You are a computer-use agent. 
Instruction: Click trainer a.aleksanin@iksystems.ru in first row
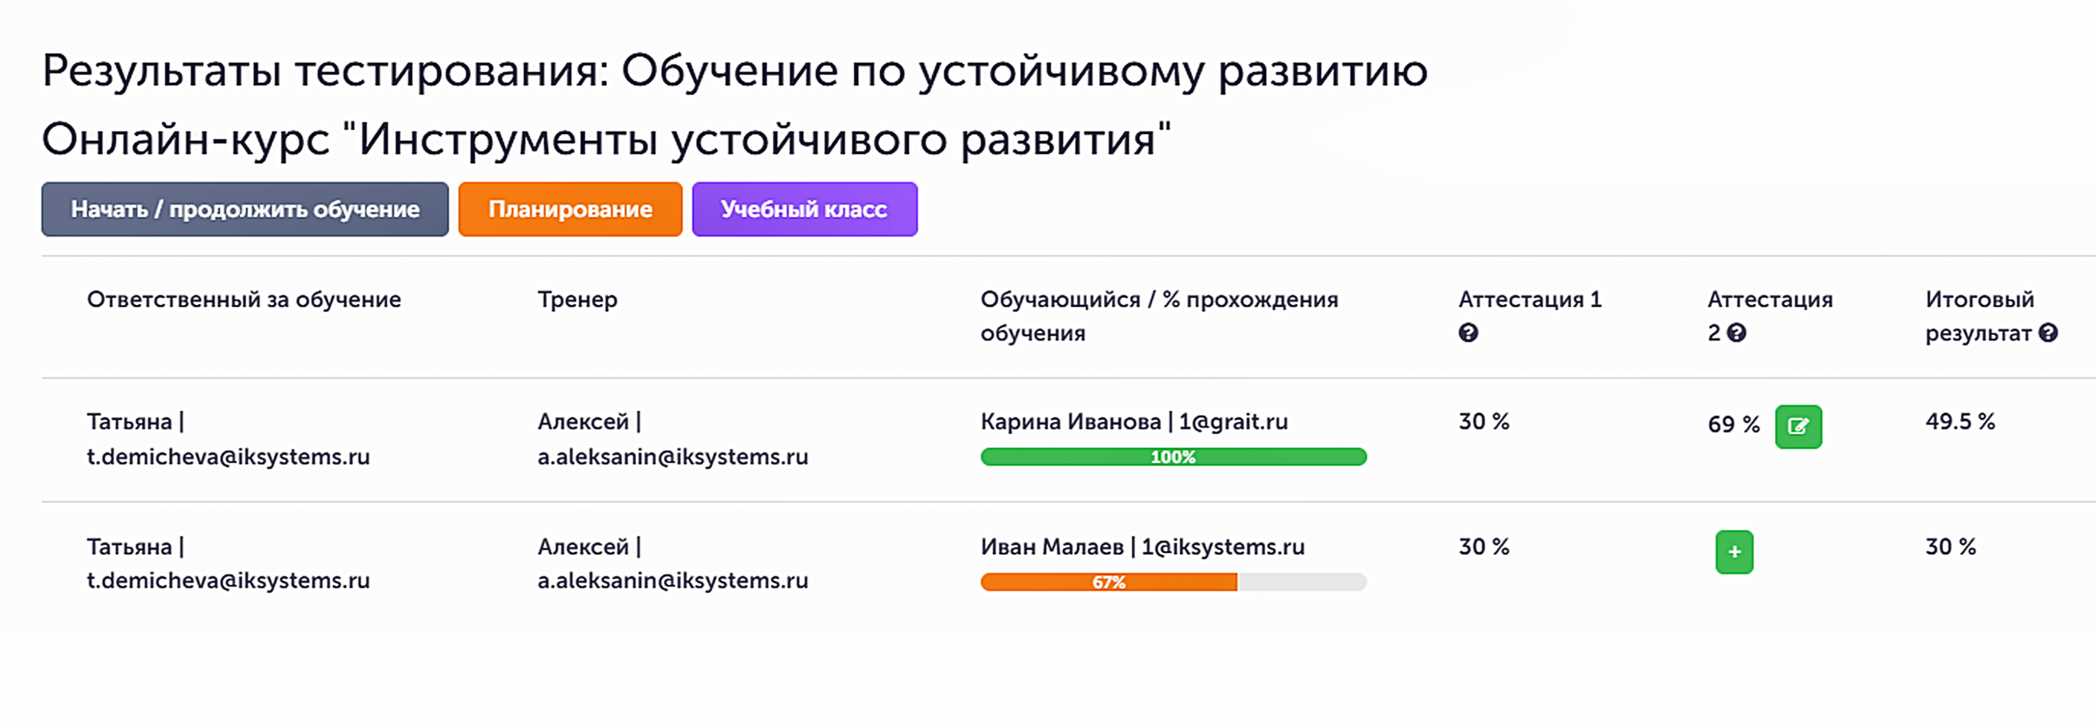coord(672,457)
